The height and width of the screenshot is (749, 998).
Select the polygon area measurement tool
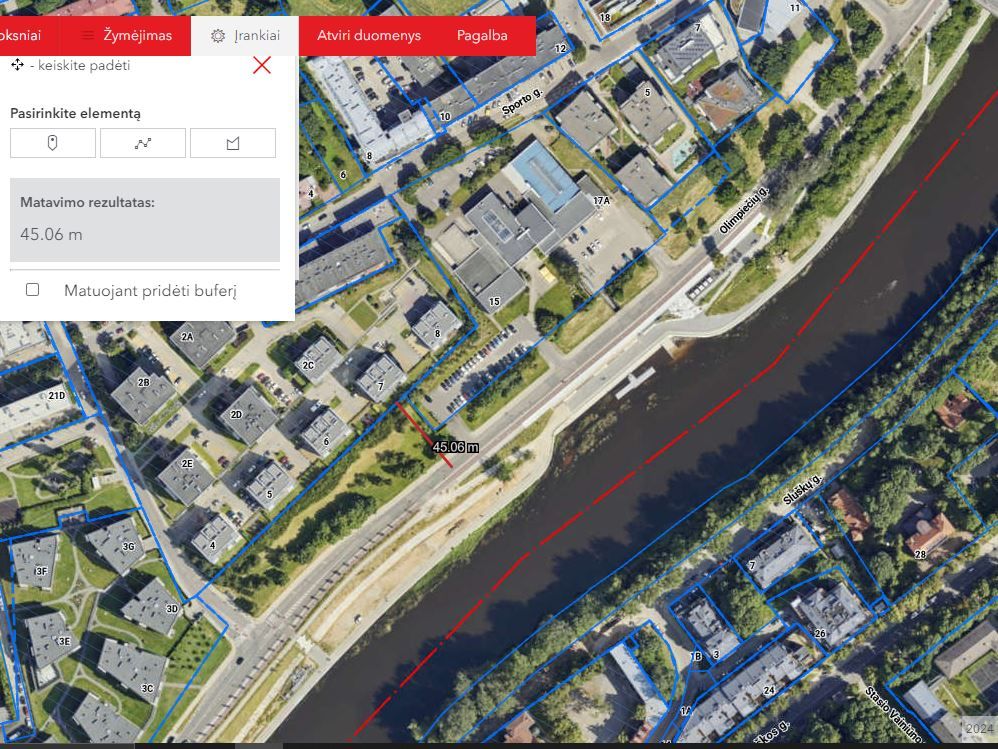coord(233,143)
